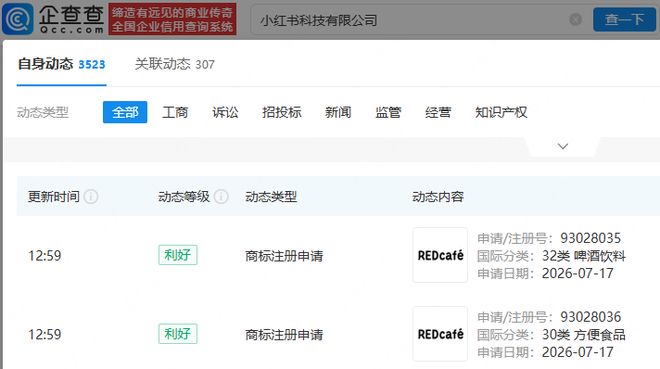Image resolution: width=660 pixels, height=369 pixels.
Task: Open REDcafé thumbnail for 30类 方便食品
Action: [440, 334]
